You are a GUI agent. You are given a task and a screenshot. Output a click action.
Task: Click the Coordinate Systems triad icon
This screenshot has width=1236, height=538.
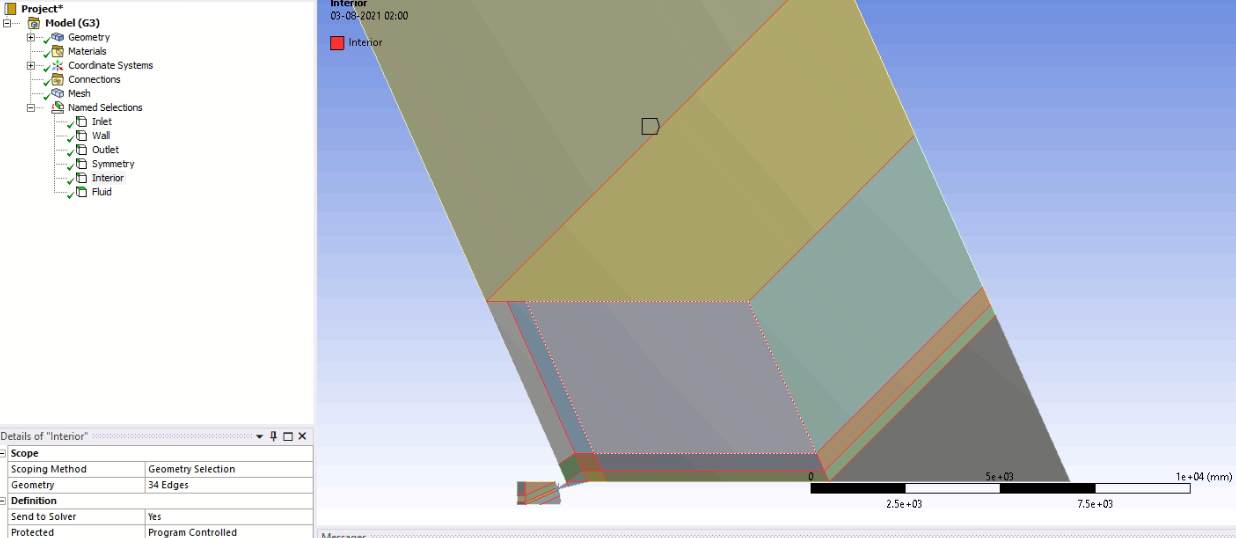click(58, 65)
